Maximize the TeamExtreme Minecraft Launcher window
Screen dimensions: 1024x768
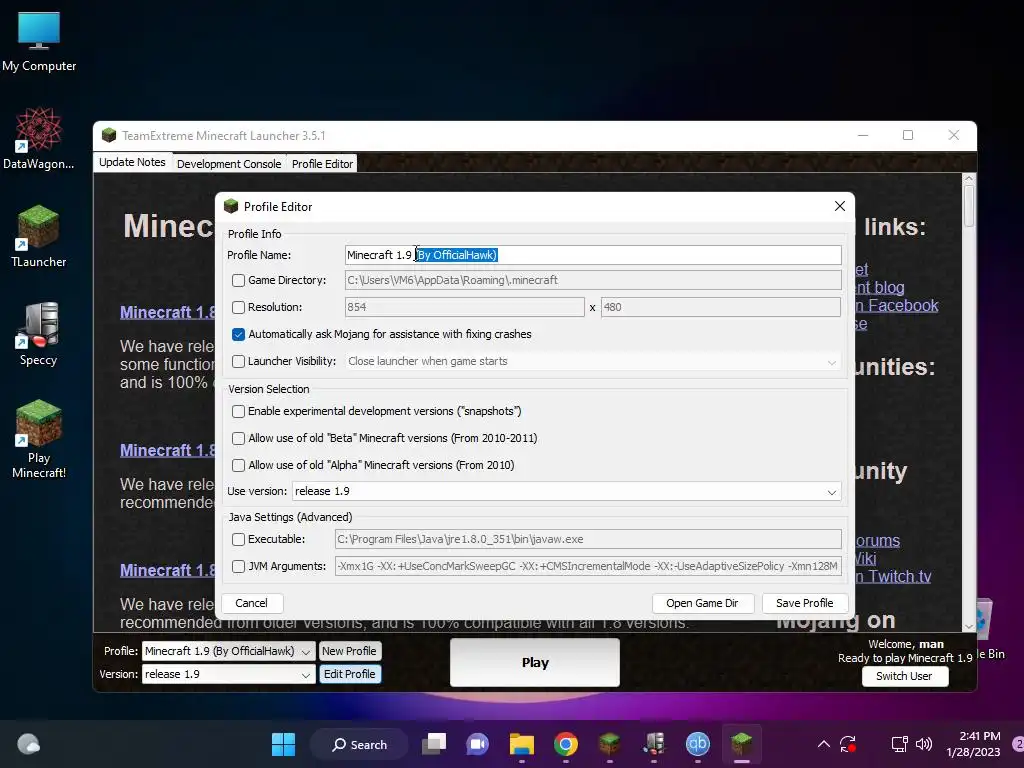pos(908,135)
